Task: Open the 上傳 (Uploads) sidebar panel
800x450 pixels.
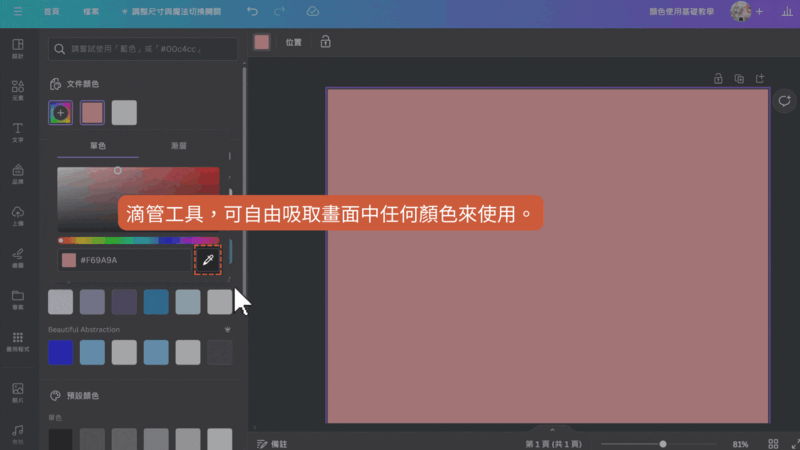Action: (x=18, y=216)
